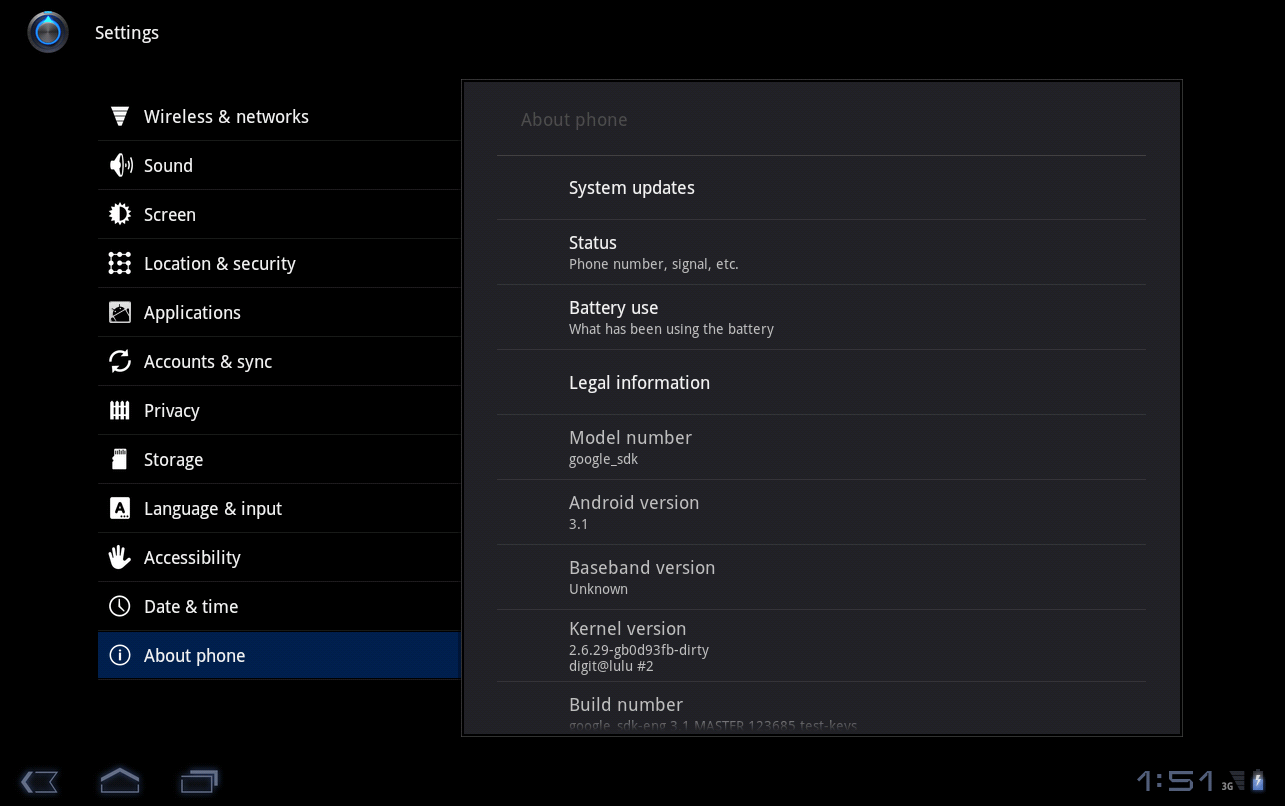The height and width of the screenshot is (806, 1285).
Task: Select Language & input in sidebar
Action: tap(279, 508)
